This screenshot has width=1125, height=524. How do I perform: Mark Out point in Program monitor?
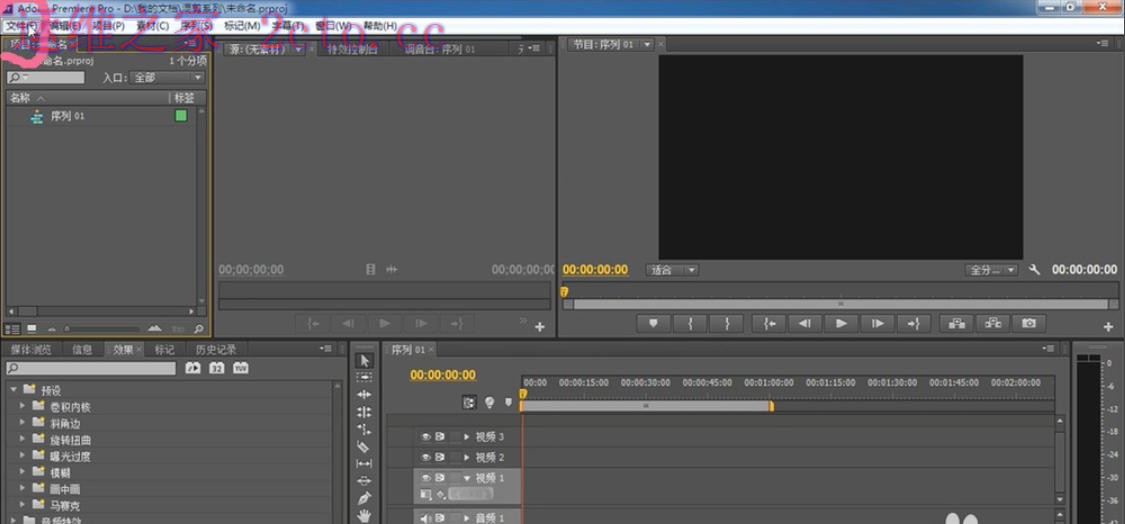tap(726, 324)
